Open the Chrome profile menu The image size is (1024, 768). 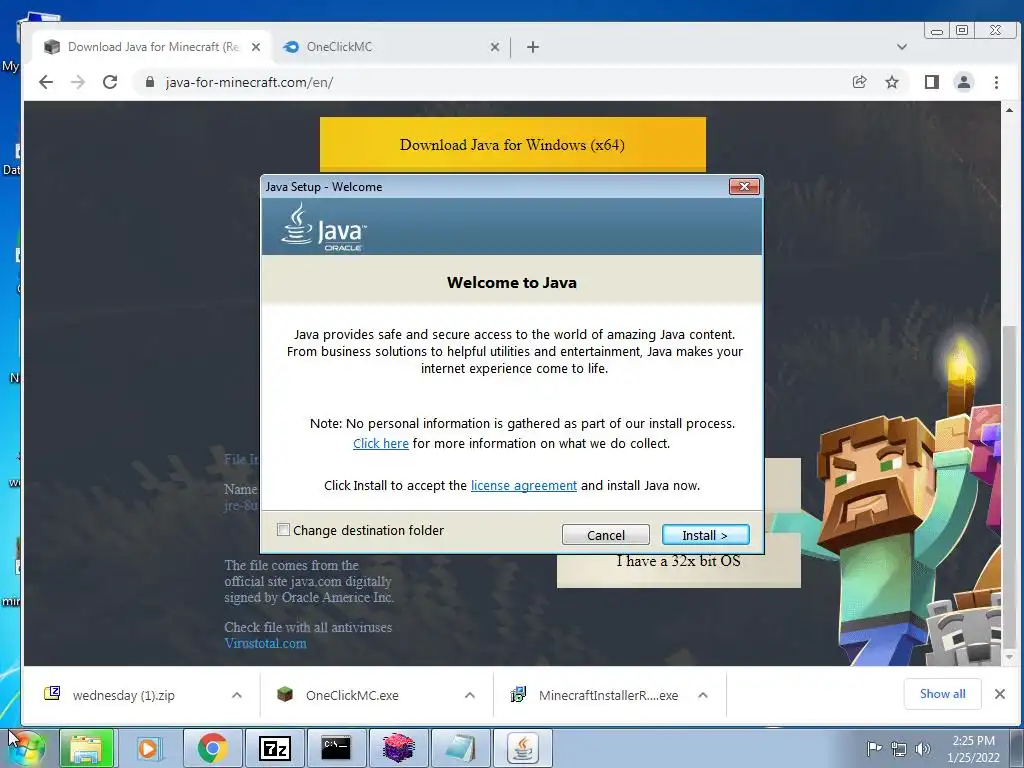[x=964, y=82]
